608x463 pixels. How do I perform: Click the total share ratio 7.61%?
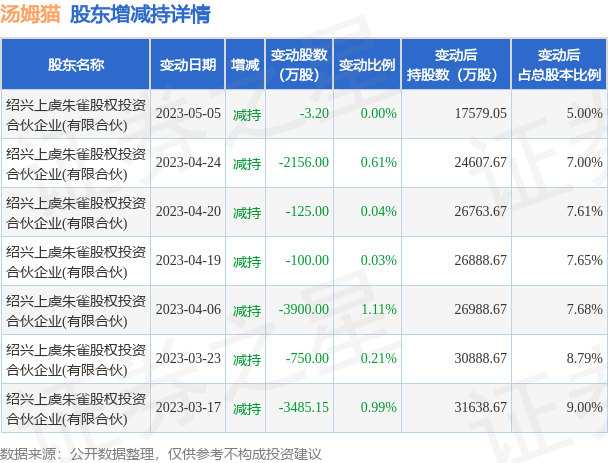[584, 212]
